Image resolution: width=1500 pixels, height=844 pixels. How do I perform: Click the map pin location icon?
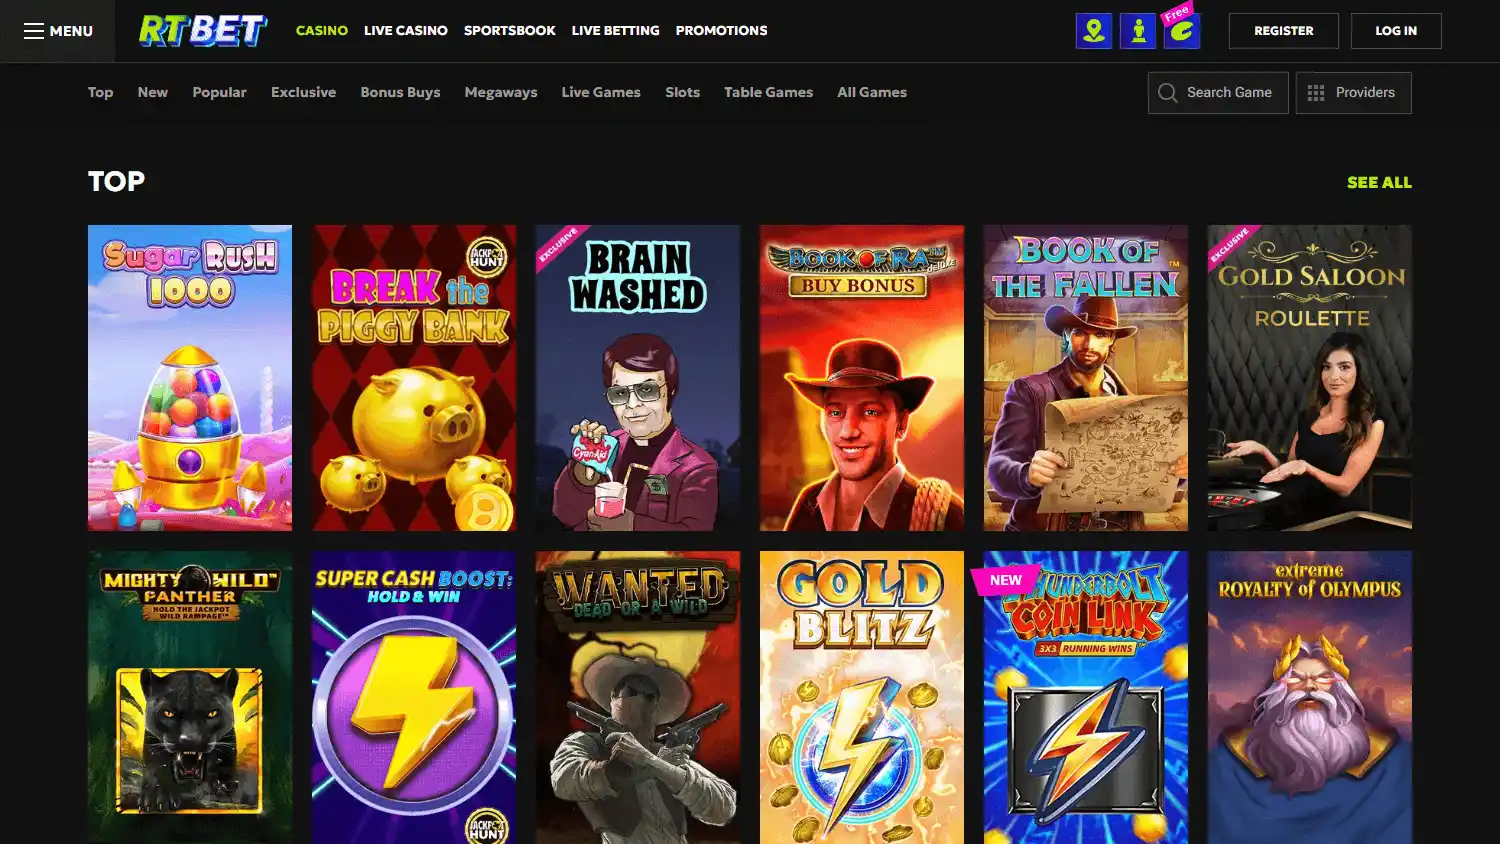tap(1093, 31)
